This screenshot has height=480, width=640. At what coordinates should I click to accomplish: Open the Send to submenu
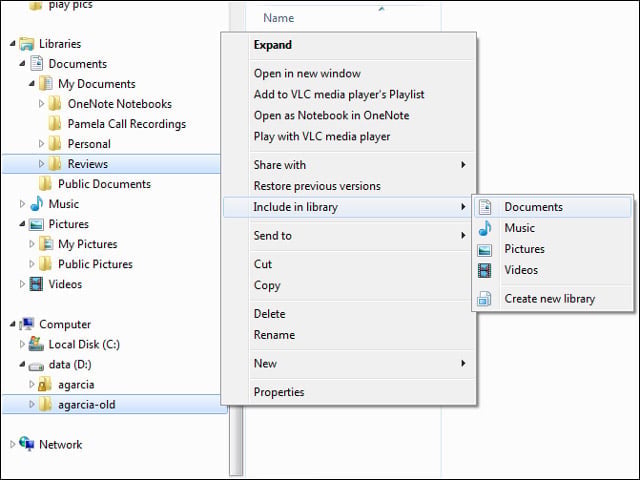point(349,236)
